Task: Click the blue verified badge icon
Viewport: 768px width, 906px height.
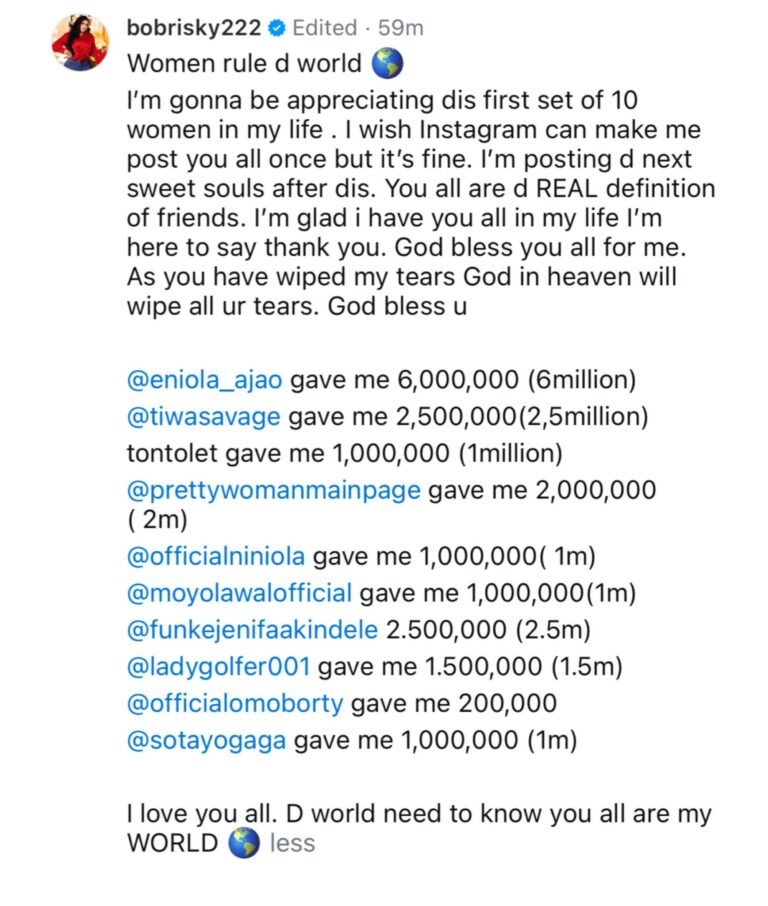Action: click(277, 27)
